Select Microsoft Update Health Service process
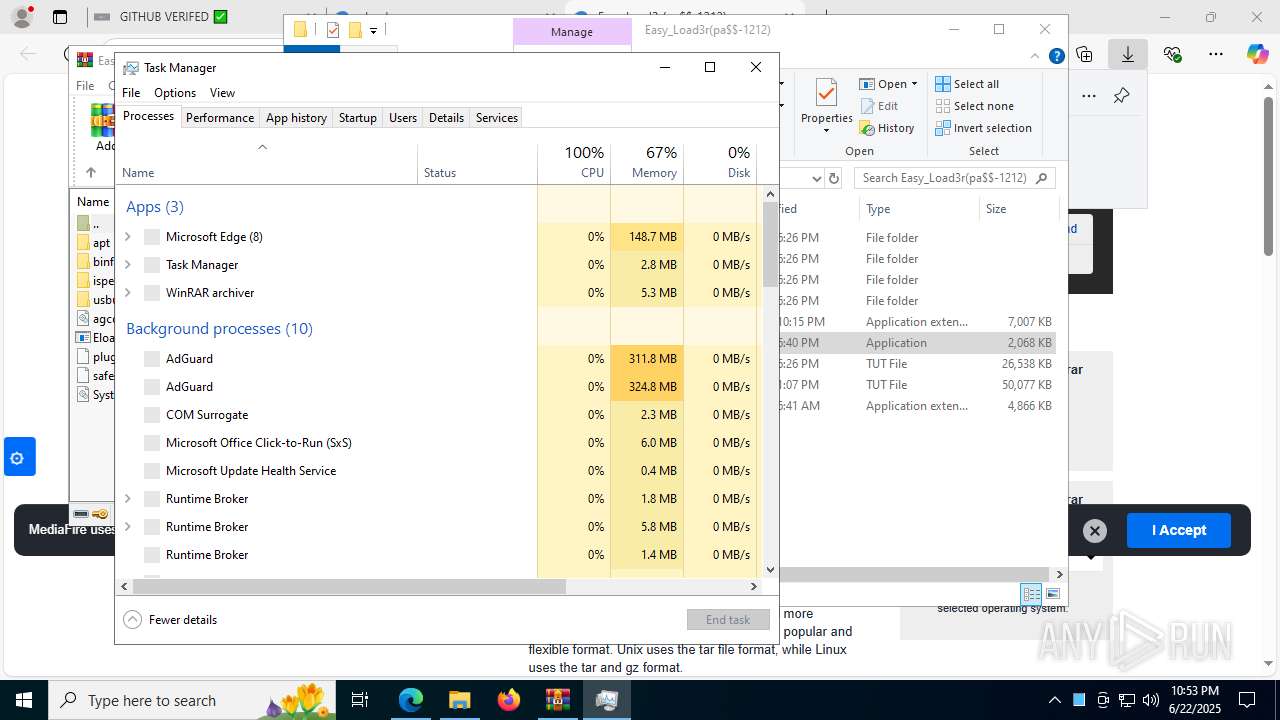1280x720 pixels. pos(437,471)
